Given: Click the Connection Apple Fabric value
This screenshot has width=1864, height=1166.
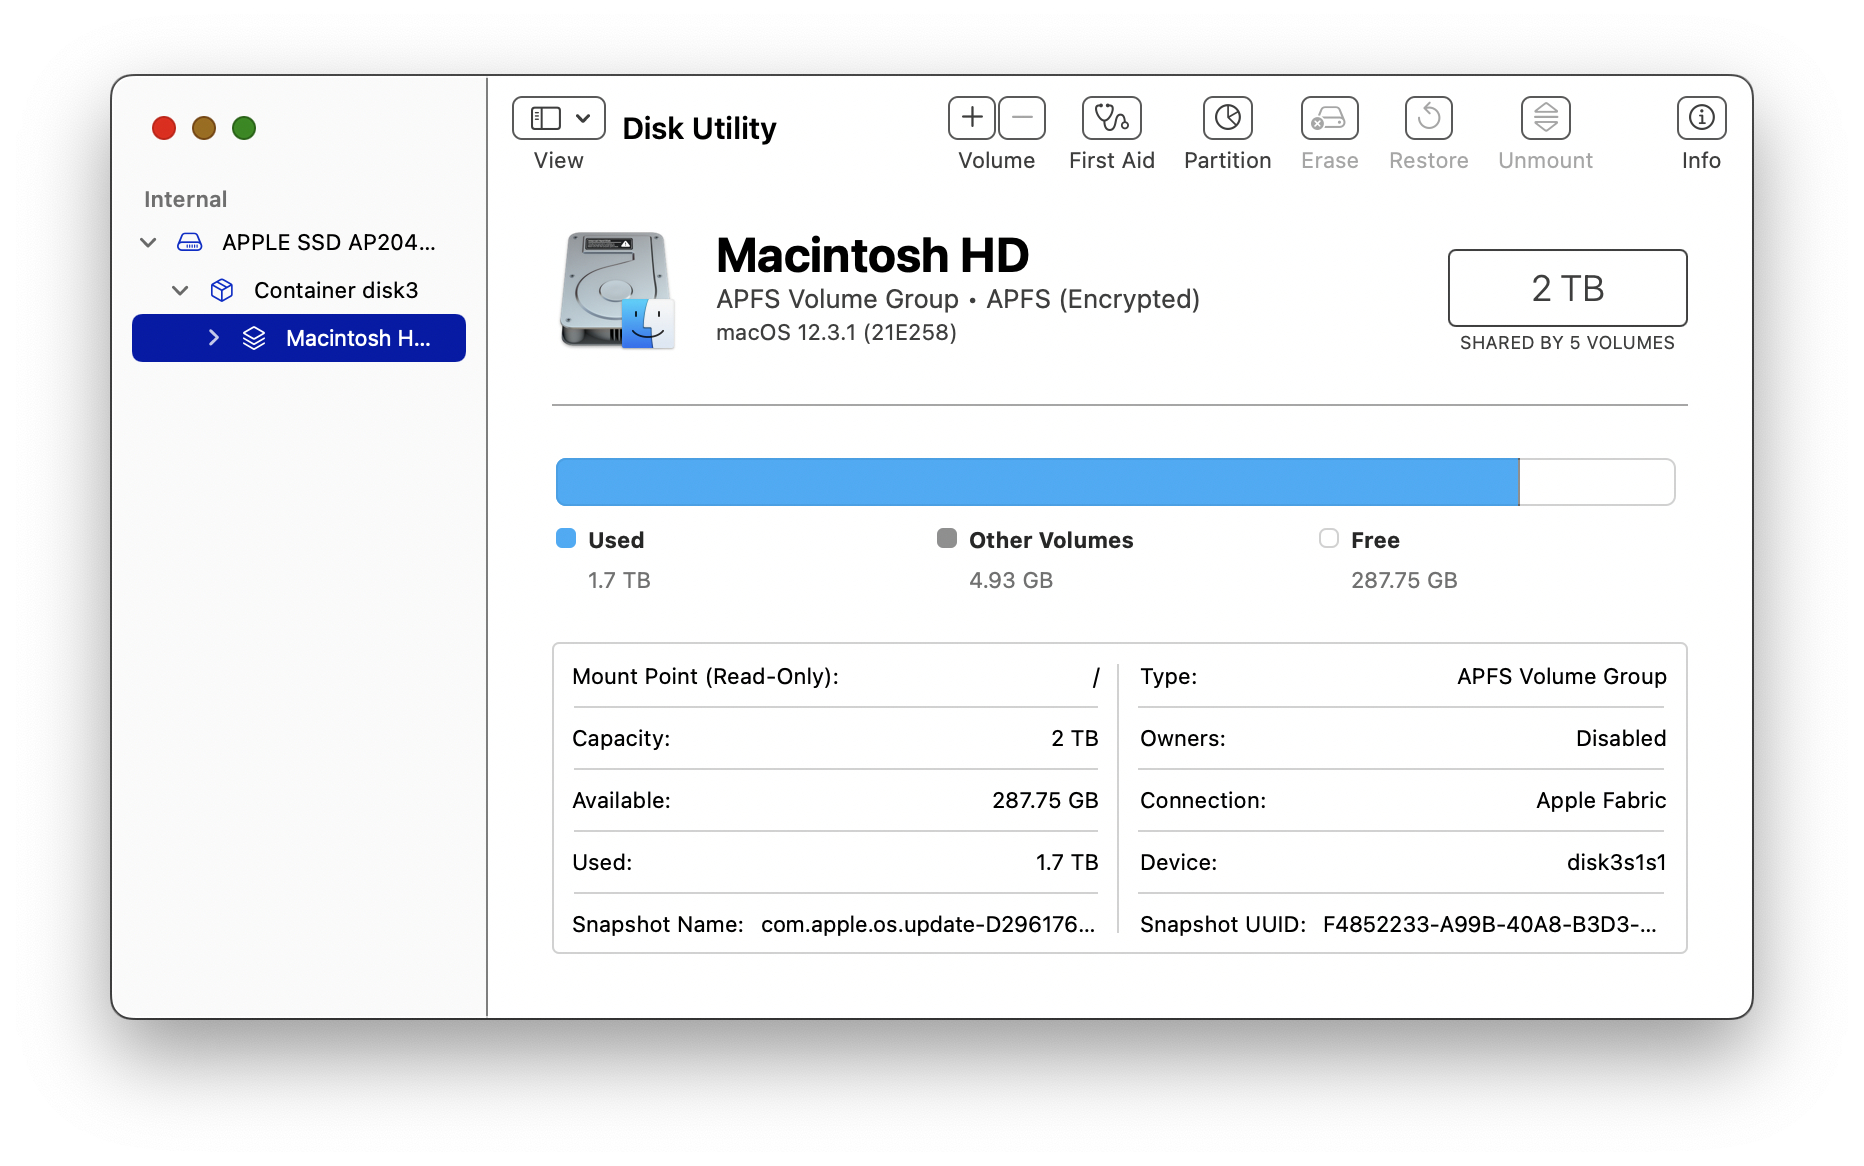Looking at the screenshot, I should click(x=1602, y=801).
